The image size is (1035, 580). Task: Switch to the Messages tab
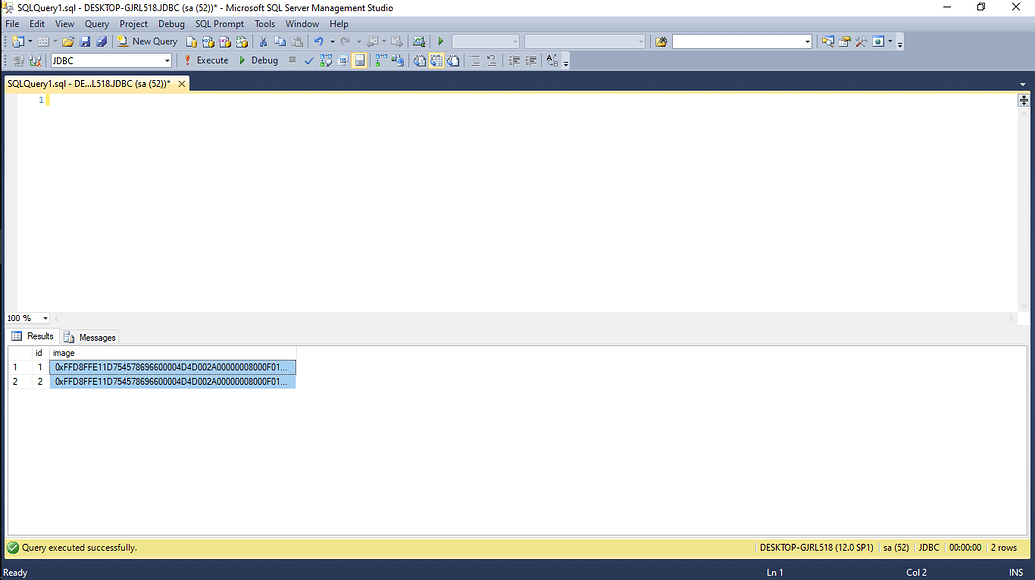coord(90,337)
